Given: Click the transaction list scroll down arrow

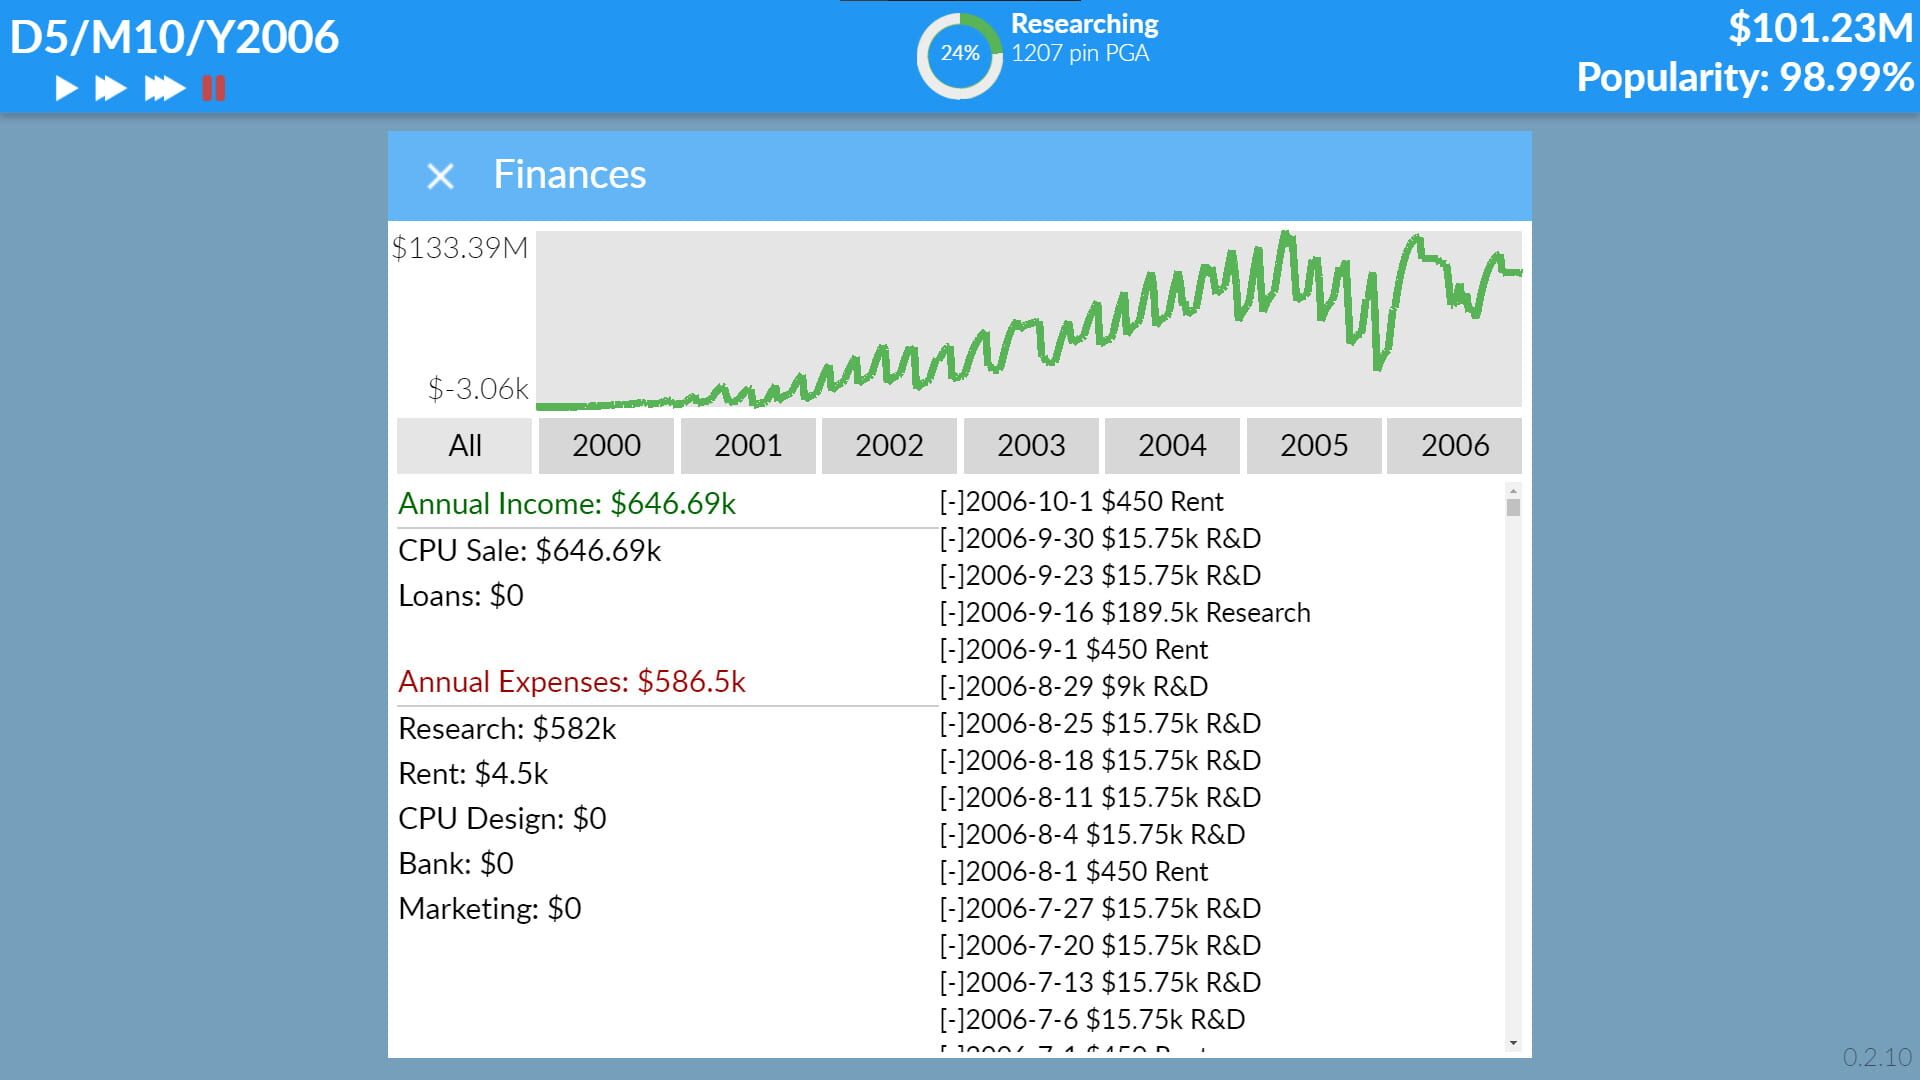Looking at the screenshot, I should pyautogui.click(x=1513, y=1043).
